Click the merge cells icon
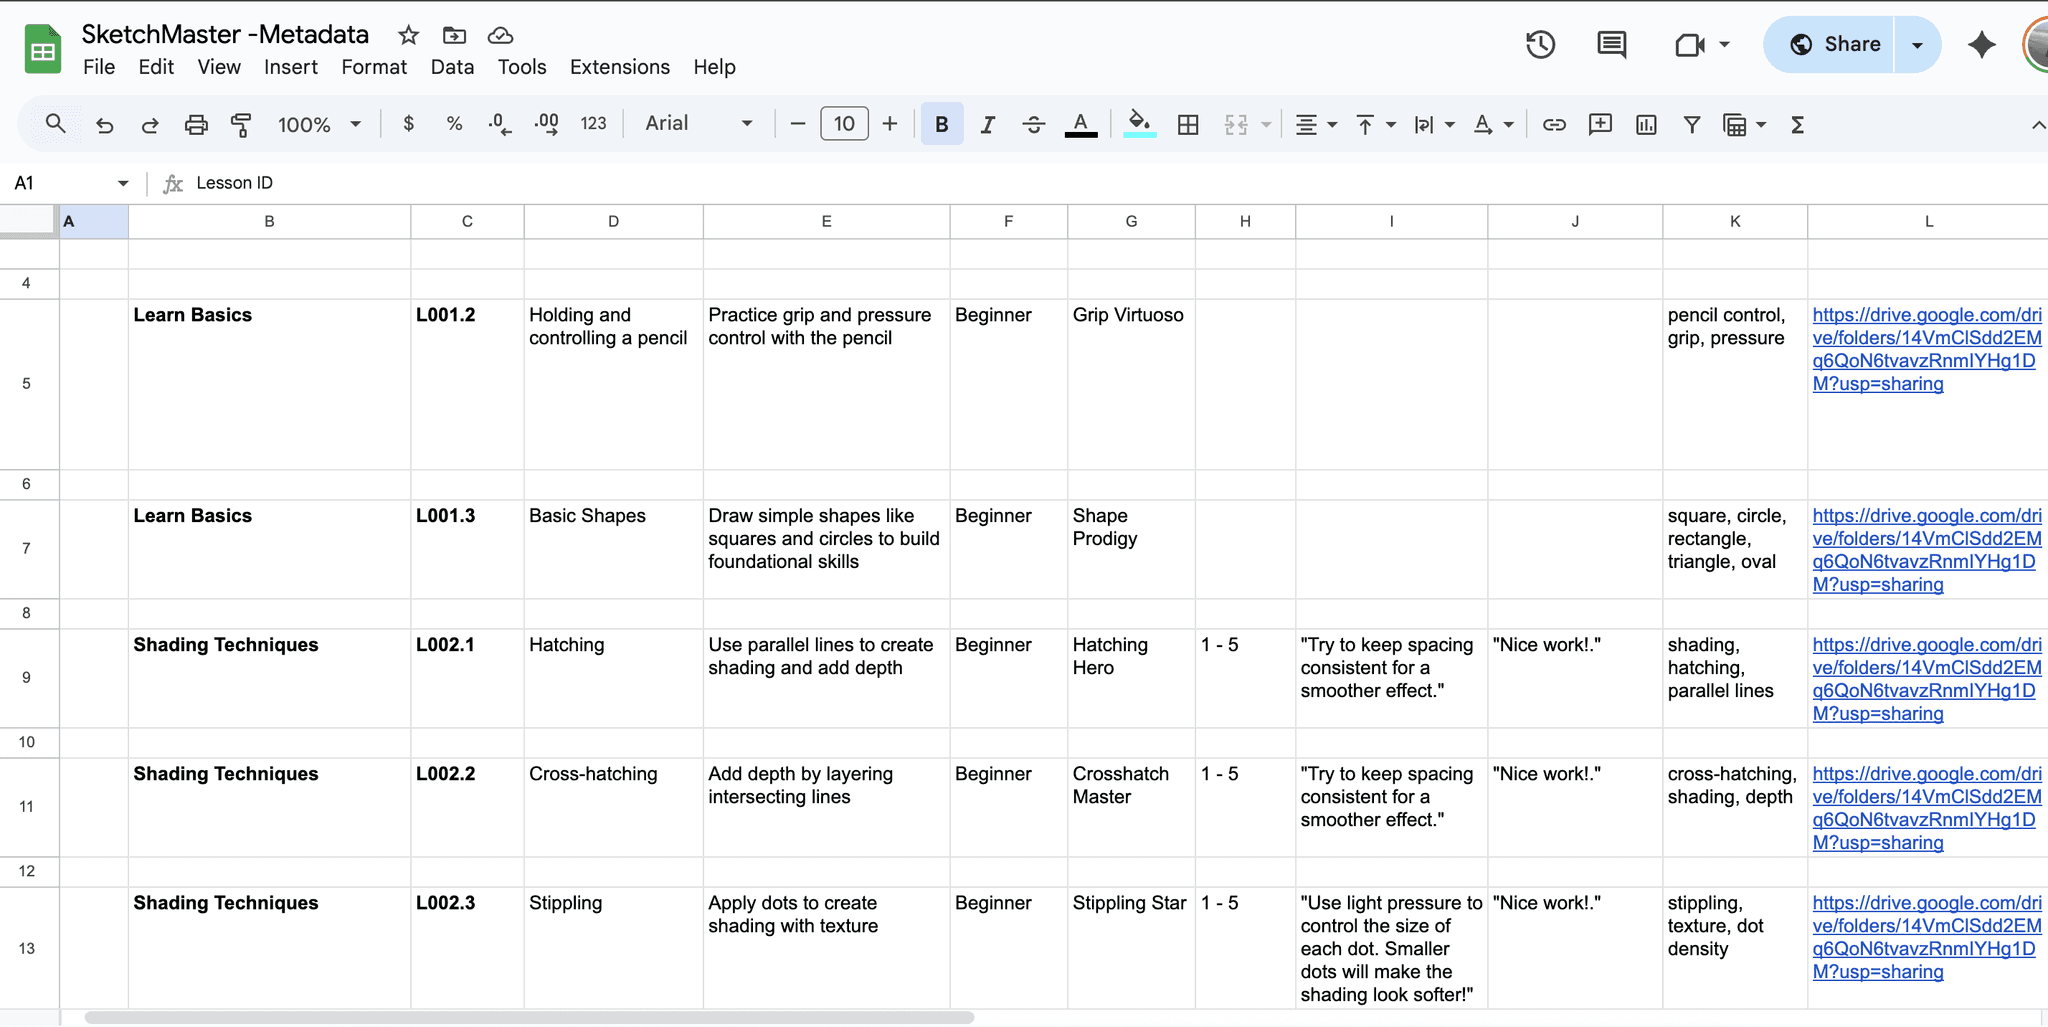Viewport: 2048px width, 1027px height. 1236,124
